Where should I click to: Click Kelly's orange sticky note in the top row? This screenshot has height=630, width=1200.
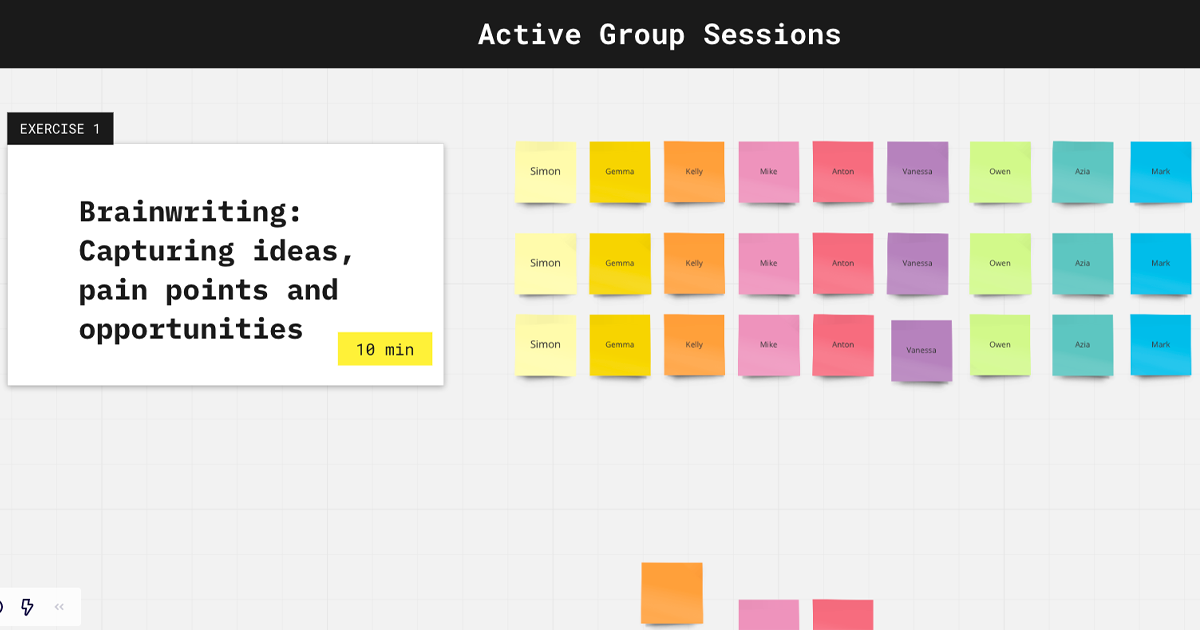[x=694, y=172]
